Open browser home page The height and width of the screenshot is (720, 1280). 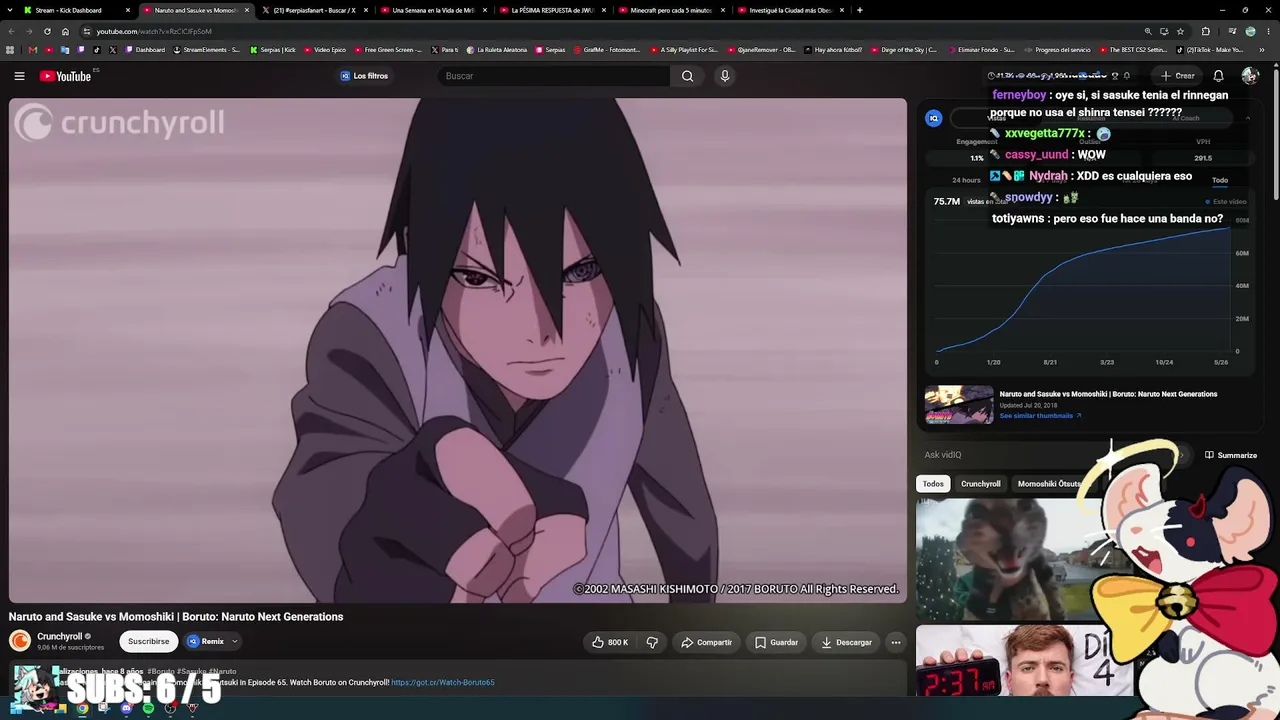coord(66,31)
